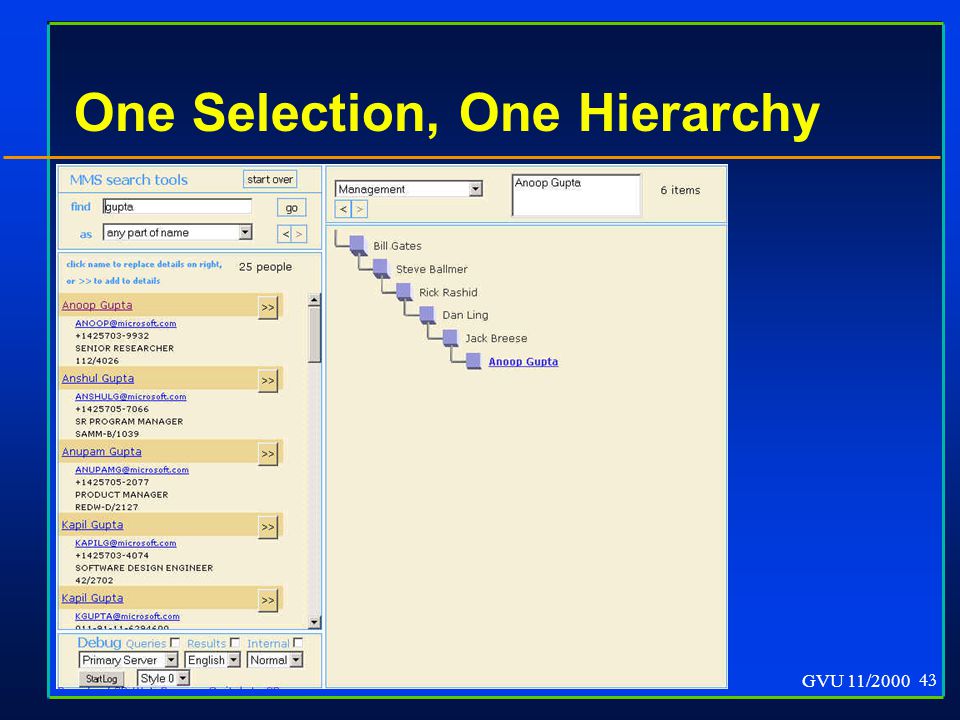960x720 pixels.
Task: Click the StartLog button
Action: [x=102, y=679]
